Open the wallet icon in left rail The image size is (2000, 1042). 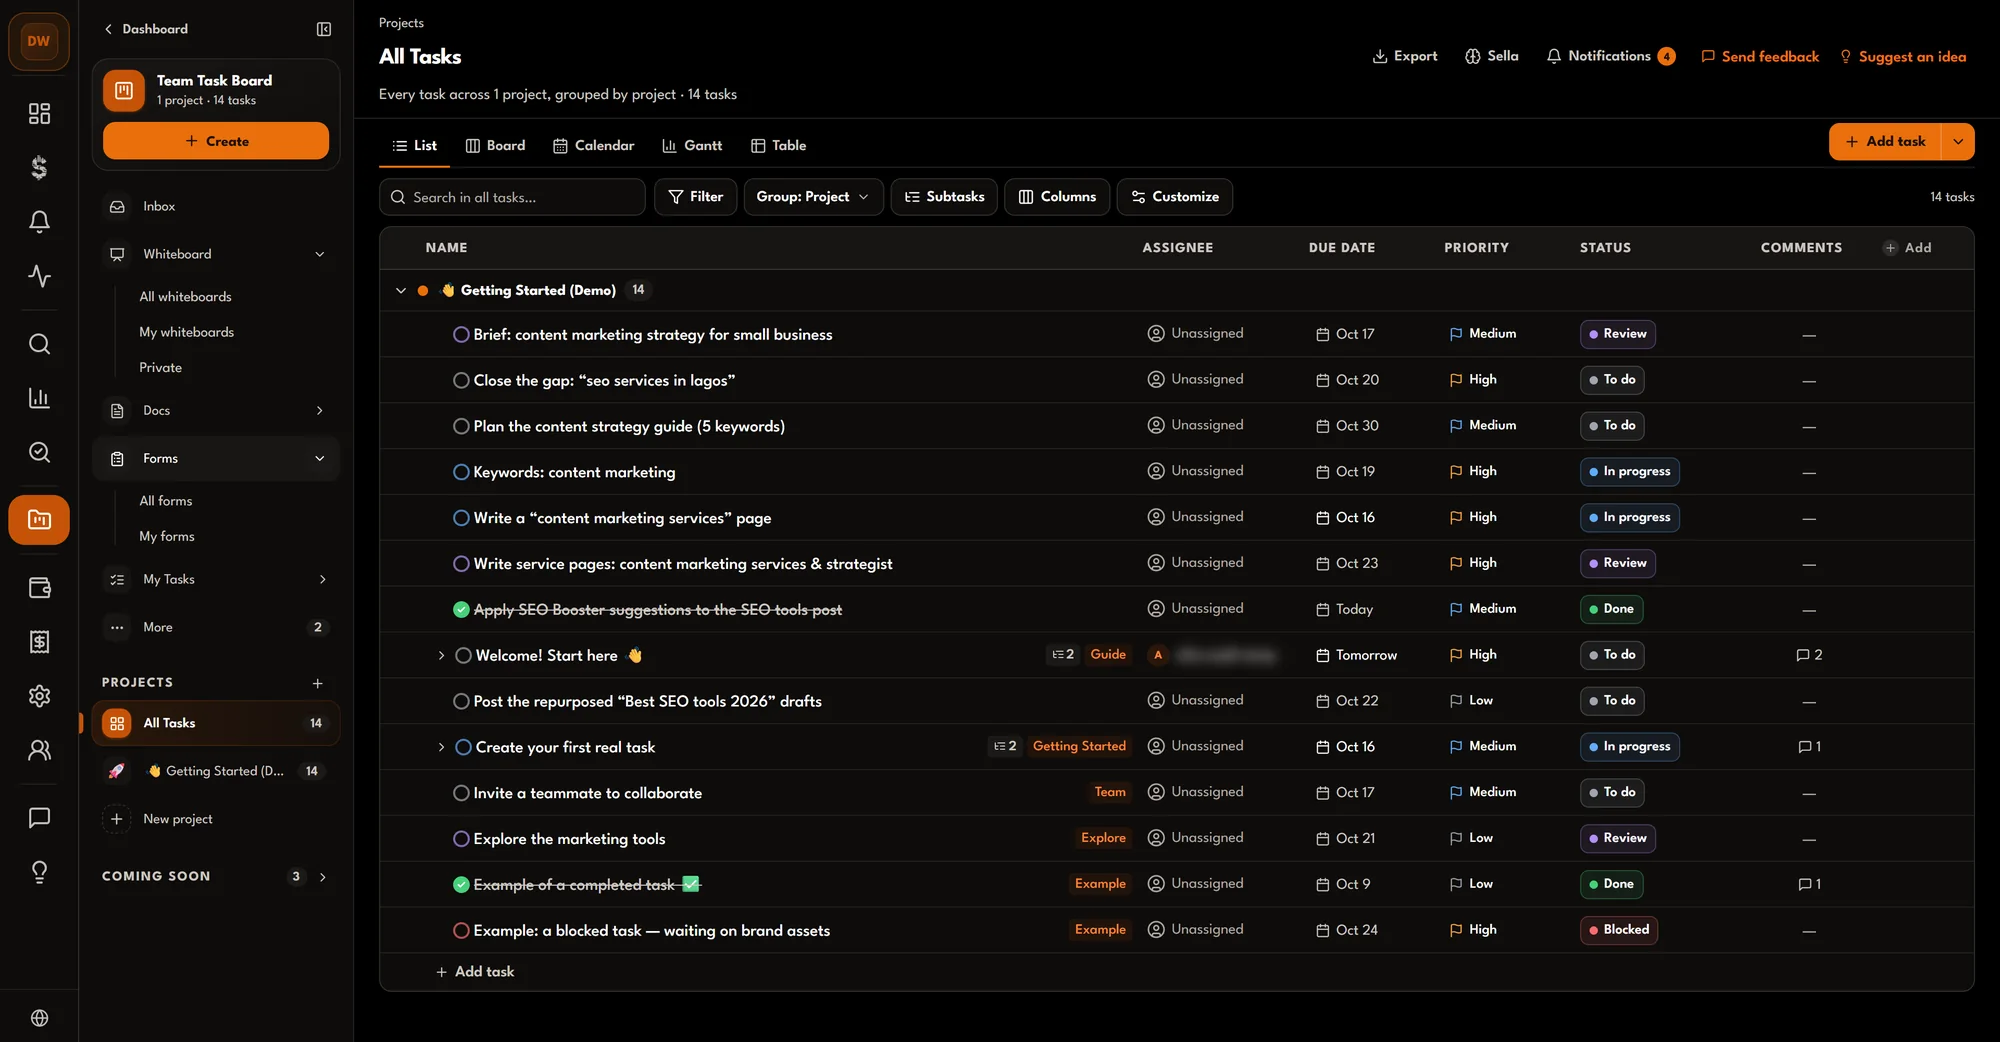click(x=39, y=588)
